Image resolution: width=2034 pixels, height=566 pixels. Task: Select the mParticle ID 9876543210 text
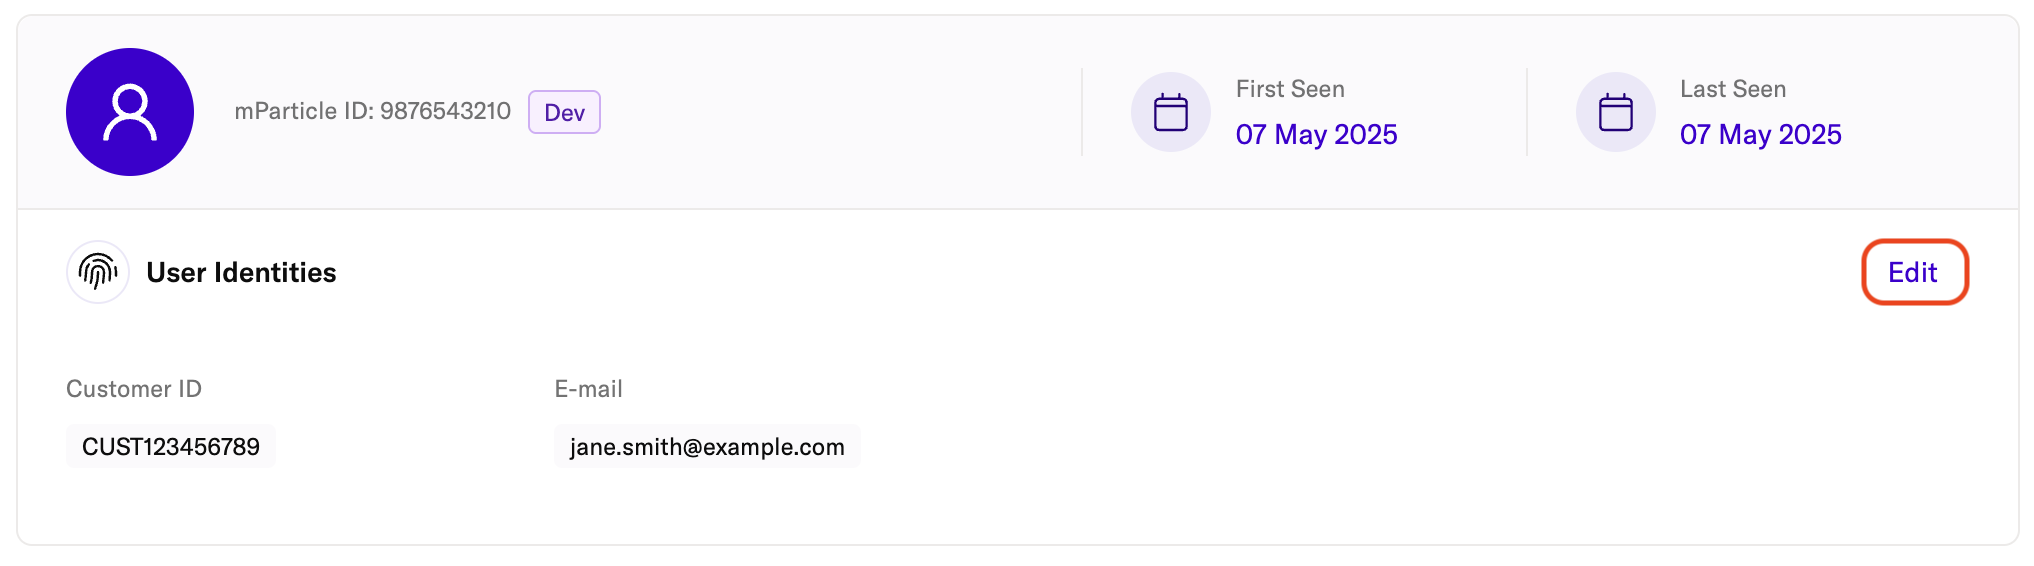click(372, 111)
